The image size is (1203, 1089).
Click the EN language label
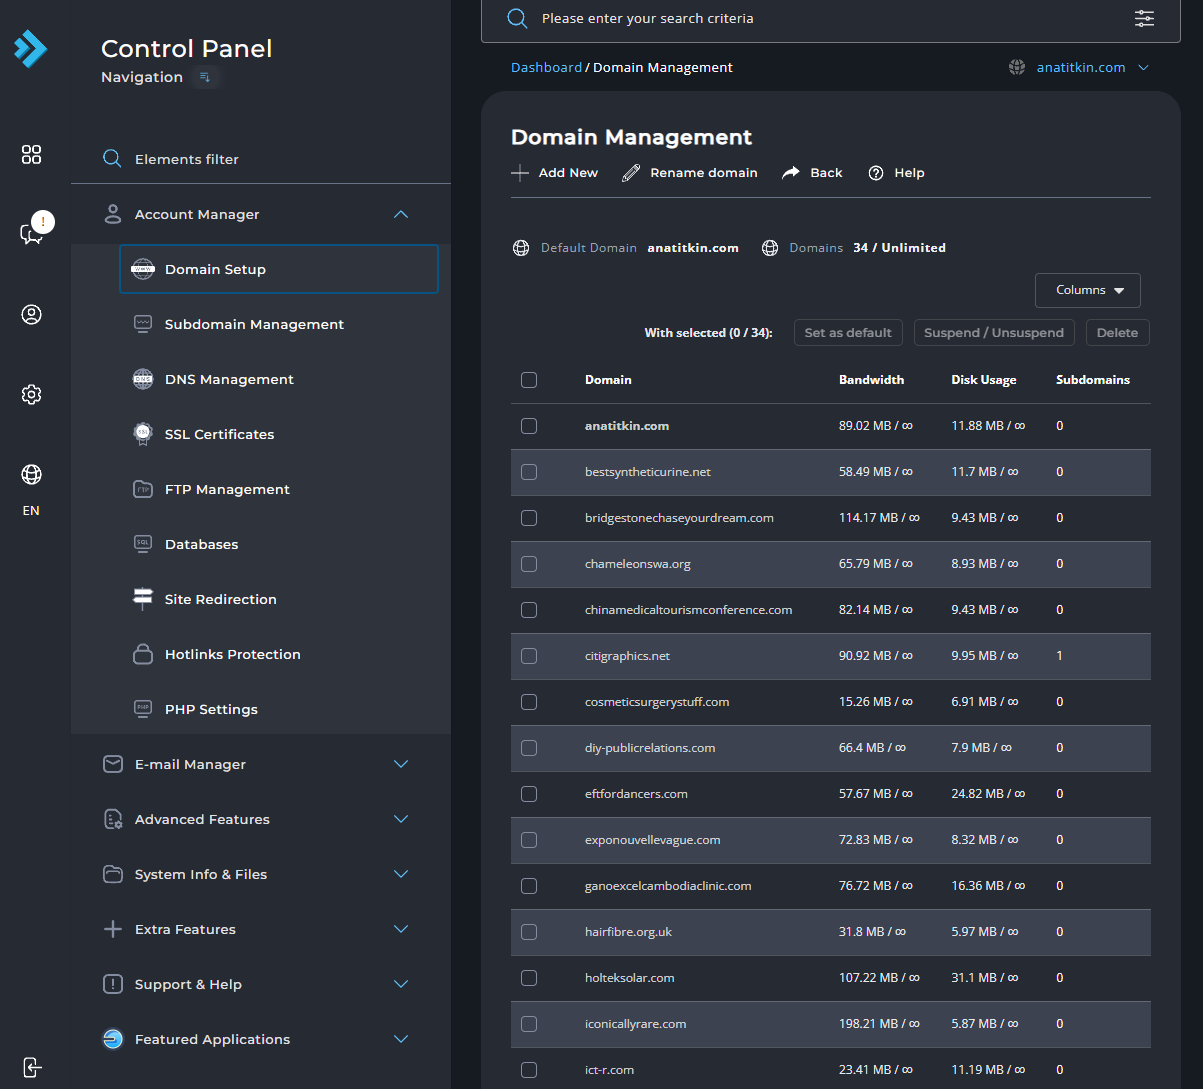pyautogui.click(x=31, y=510)
